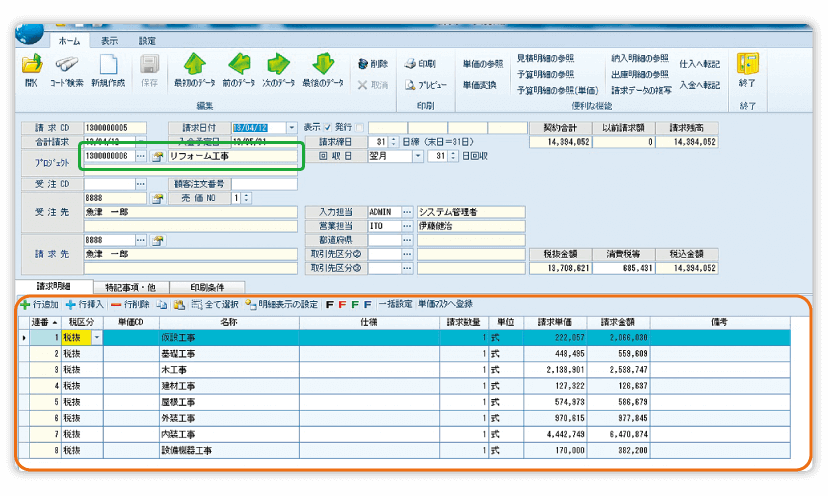The height and width of the screenshot is (496, 828).
Task: Switch to the 設定 ribbon tab
Action: pos(147,41)
